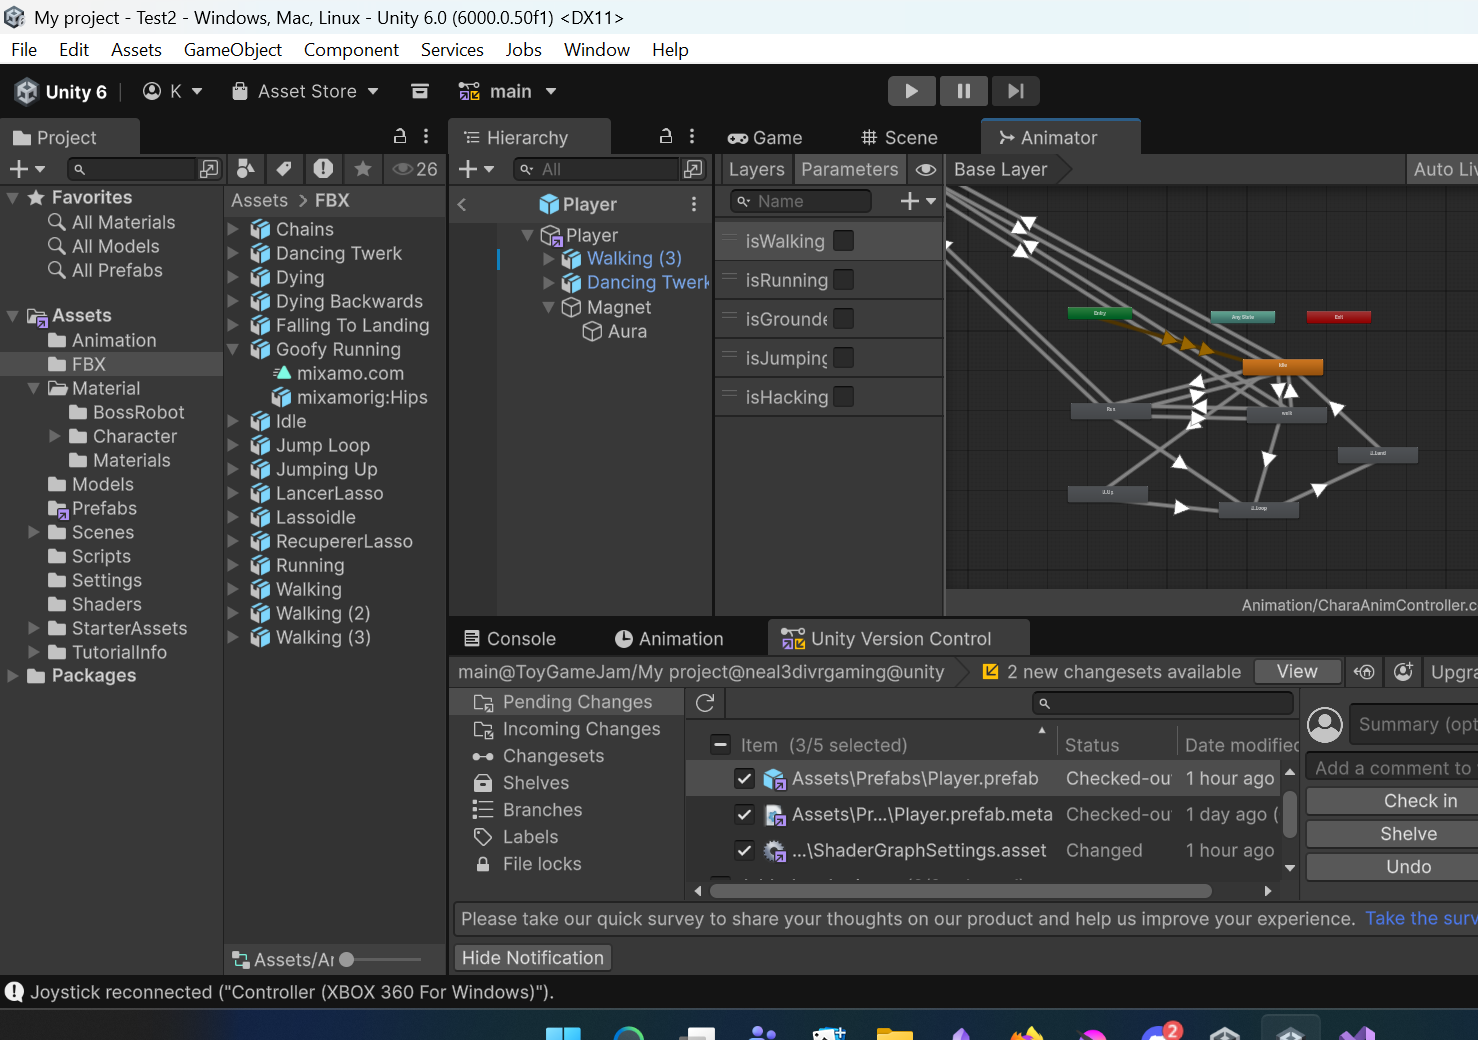
Task: Toggle the select-all Item header checkbox
Action: click(720, 745)
